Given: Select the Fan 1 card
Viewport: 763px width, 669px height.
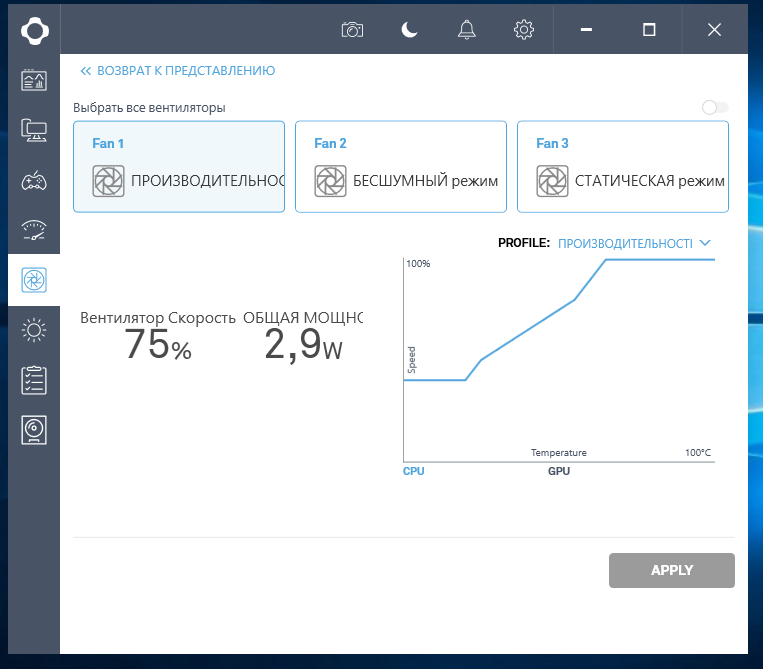Looking at the screenshot, I should point(179,167).
